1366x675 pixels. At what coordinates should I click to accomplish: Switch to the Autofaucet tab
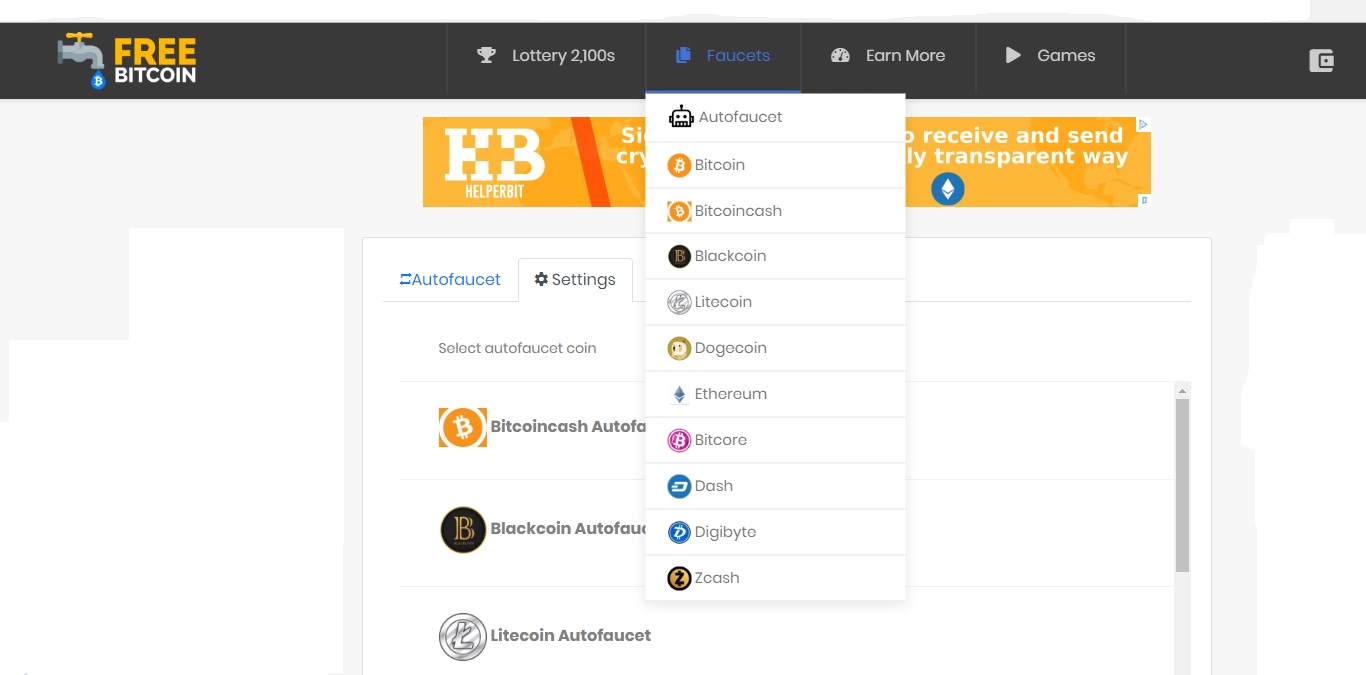click(x=450, y=280)
